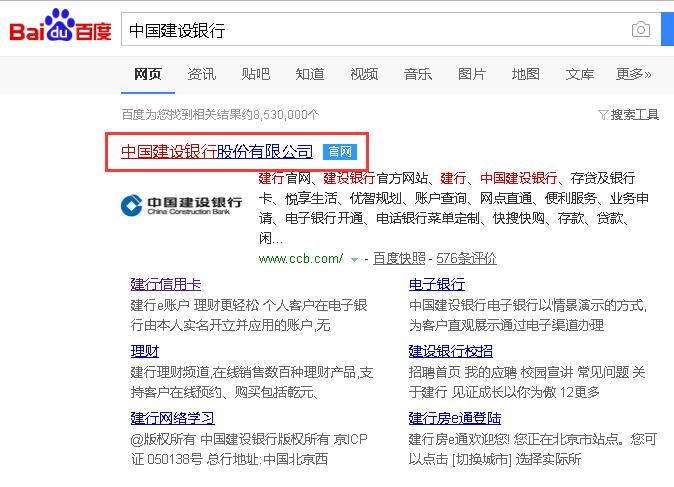674x487 pixels.
Task: Open camera image search icon
Action: click(640, 30)
